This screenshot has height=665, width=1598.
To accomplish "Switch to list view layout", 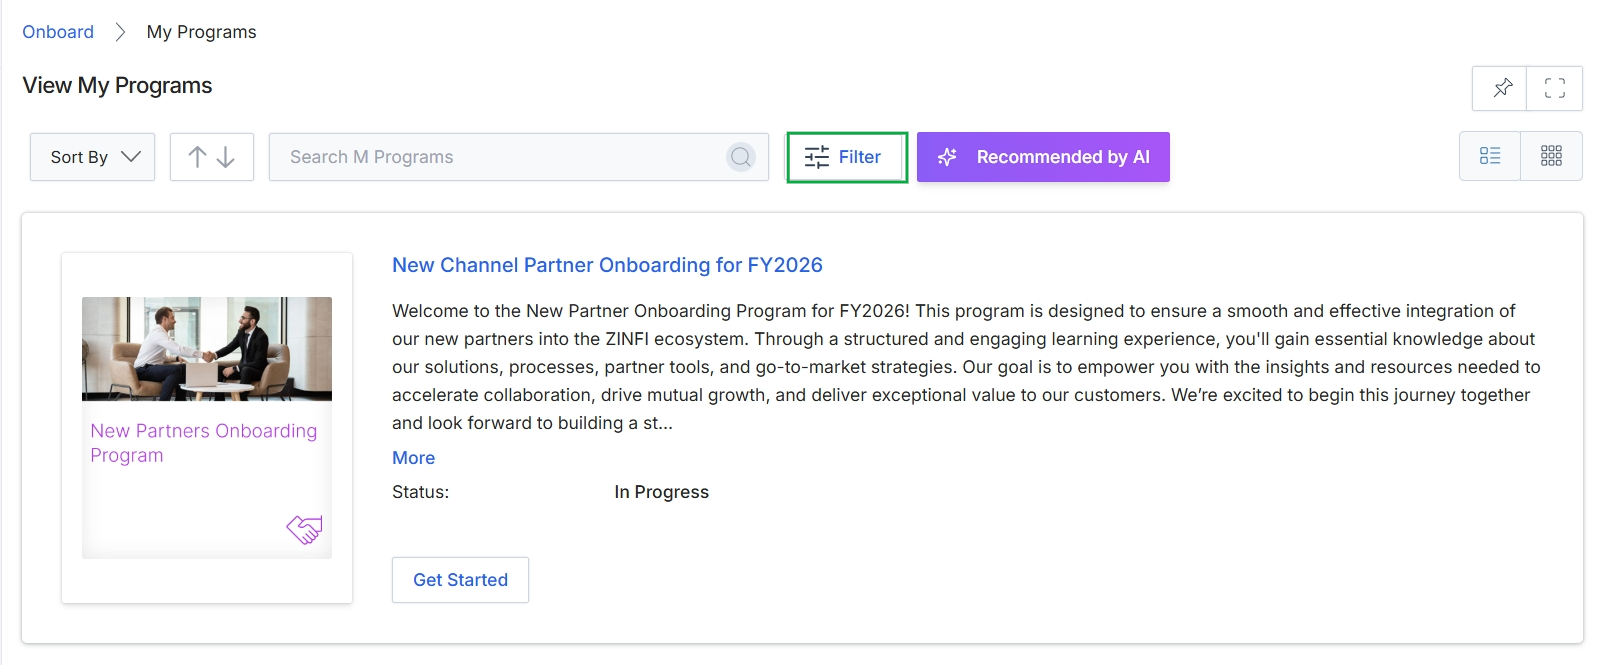I will click(x=1490, y=156).
